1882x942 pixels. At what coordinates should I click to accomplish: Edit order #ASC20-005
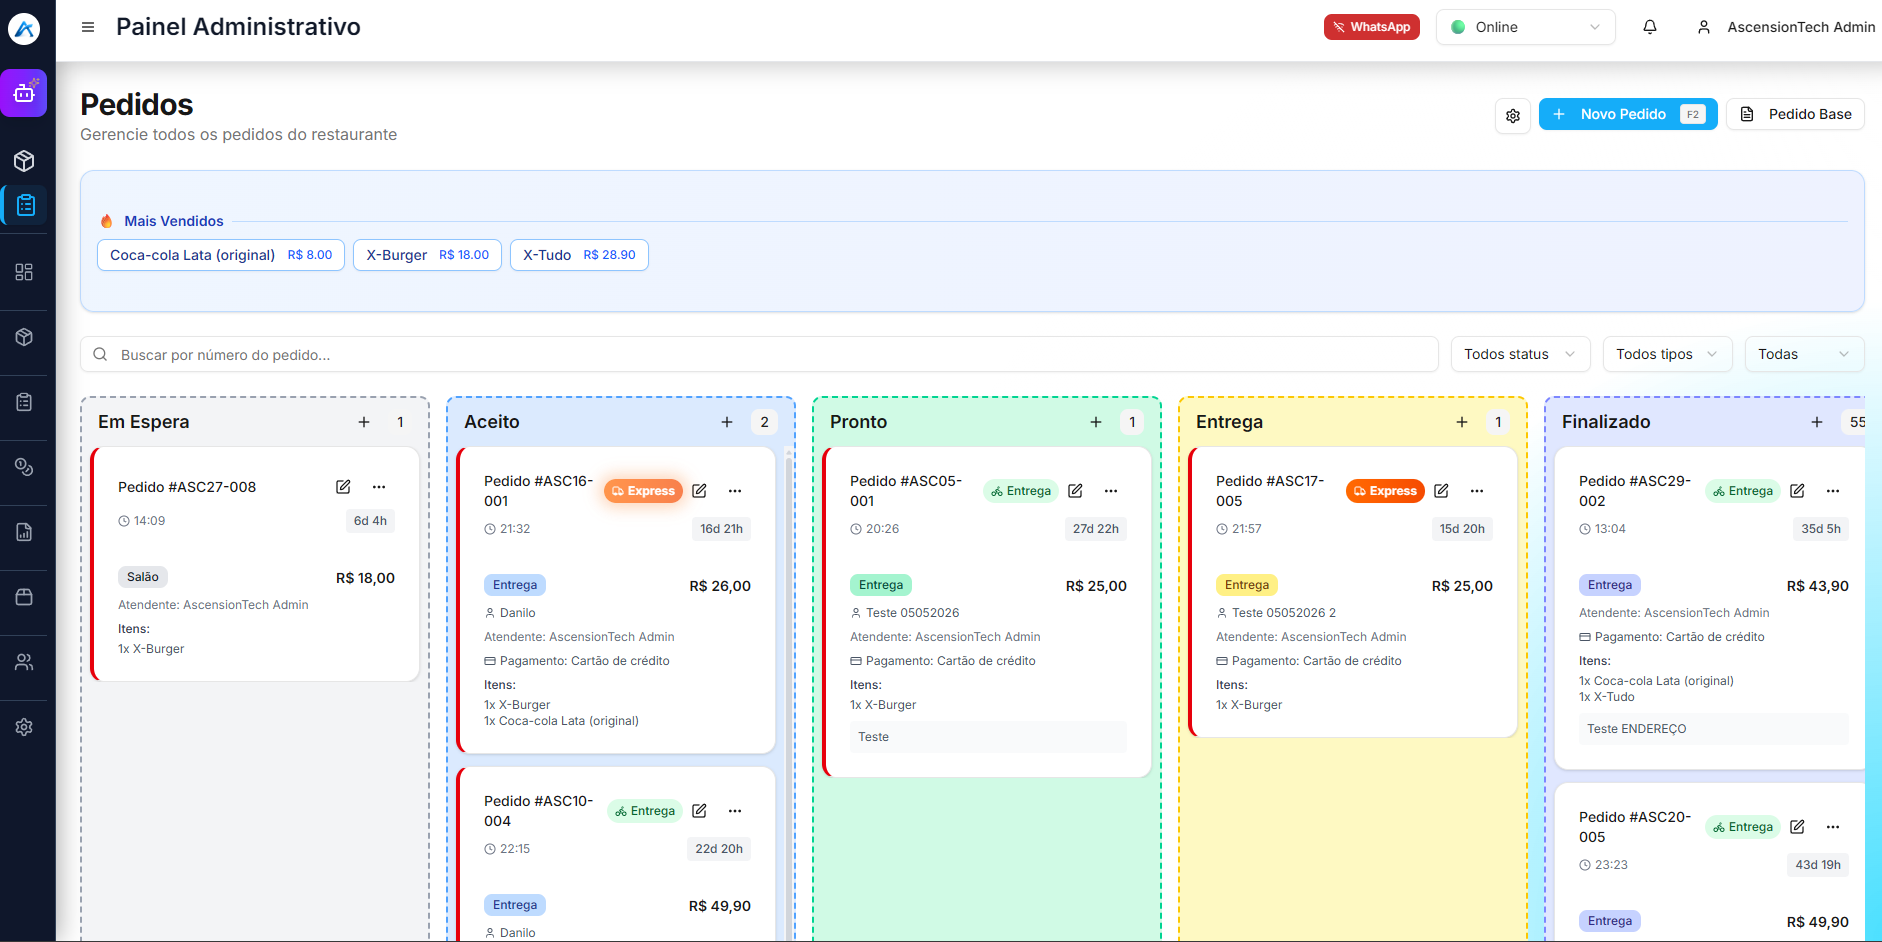[1797, 827]
